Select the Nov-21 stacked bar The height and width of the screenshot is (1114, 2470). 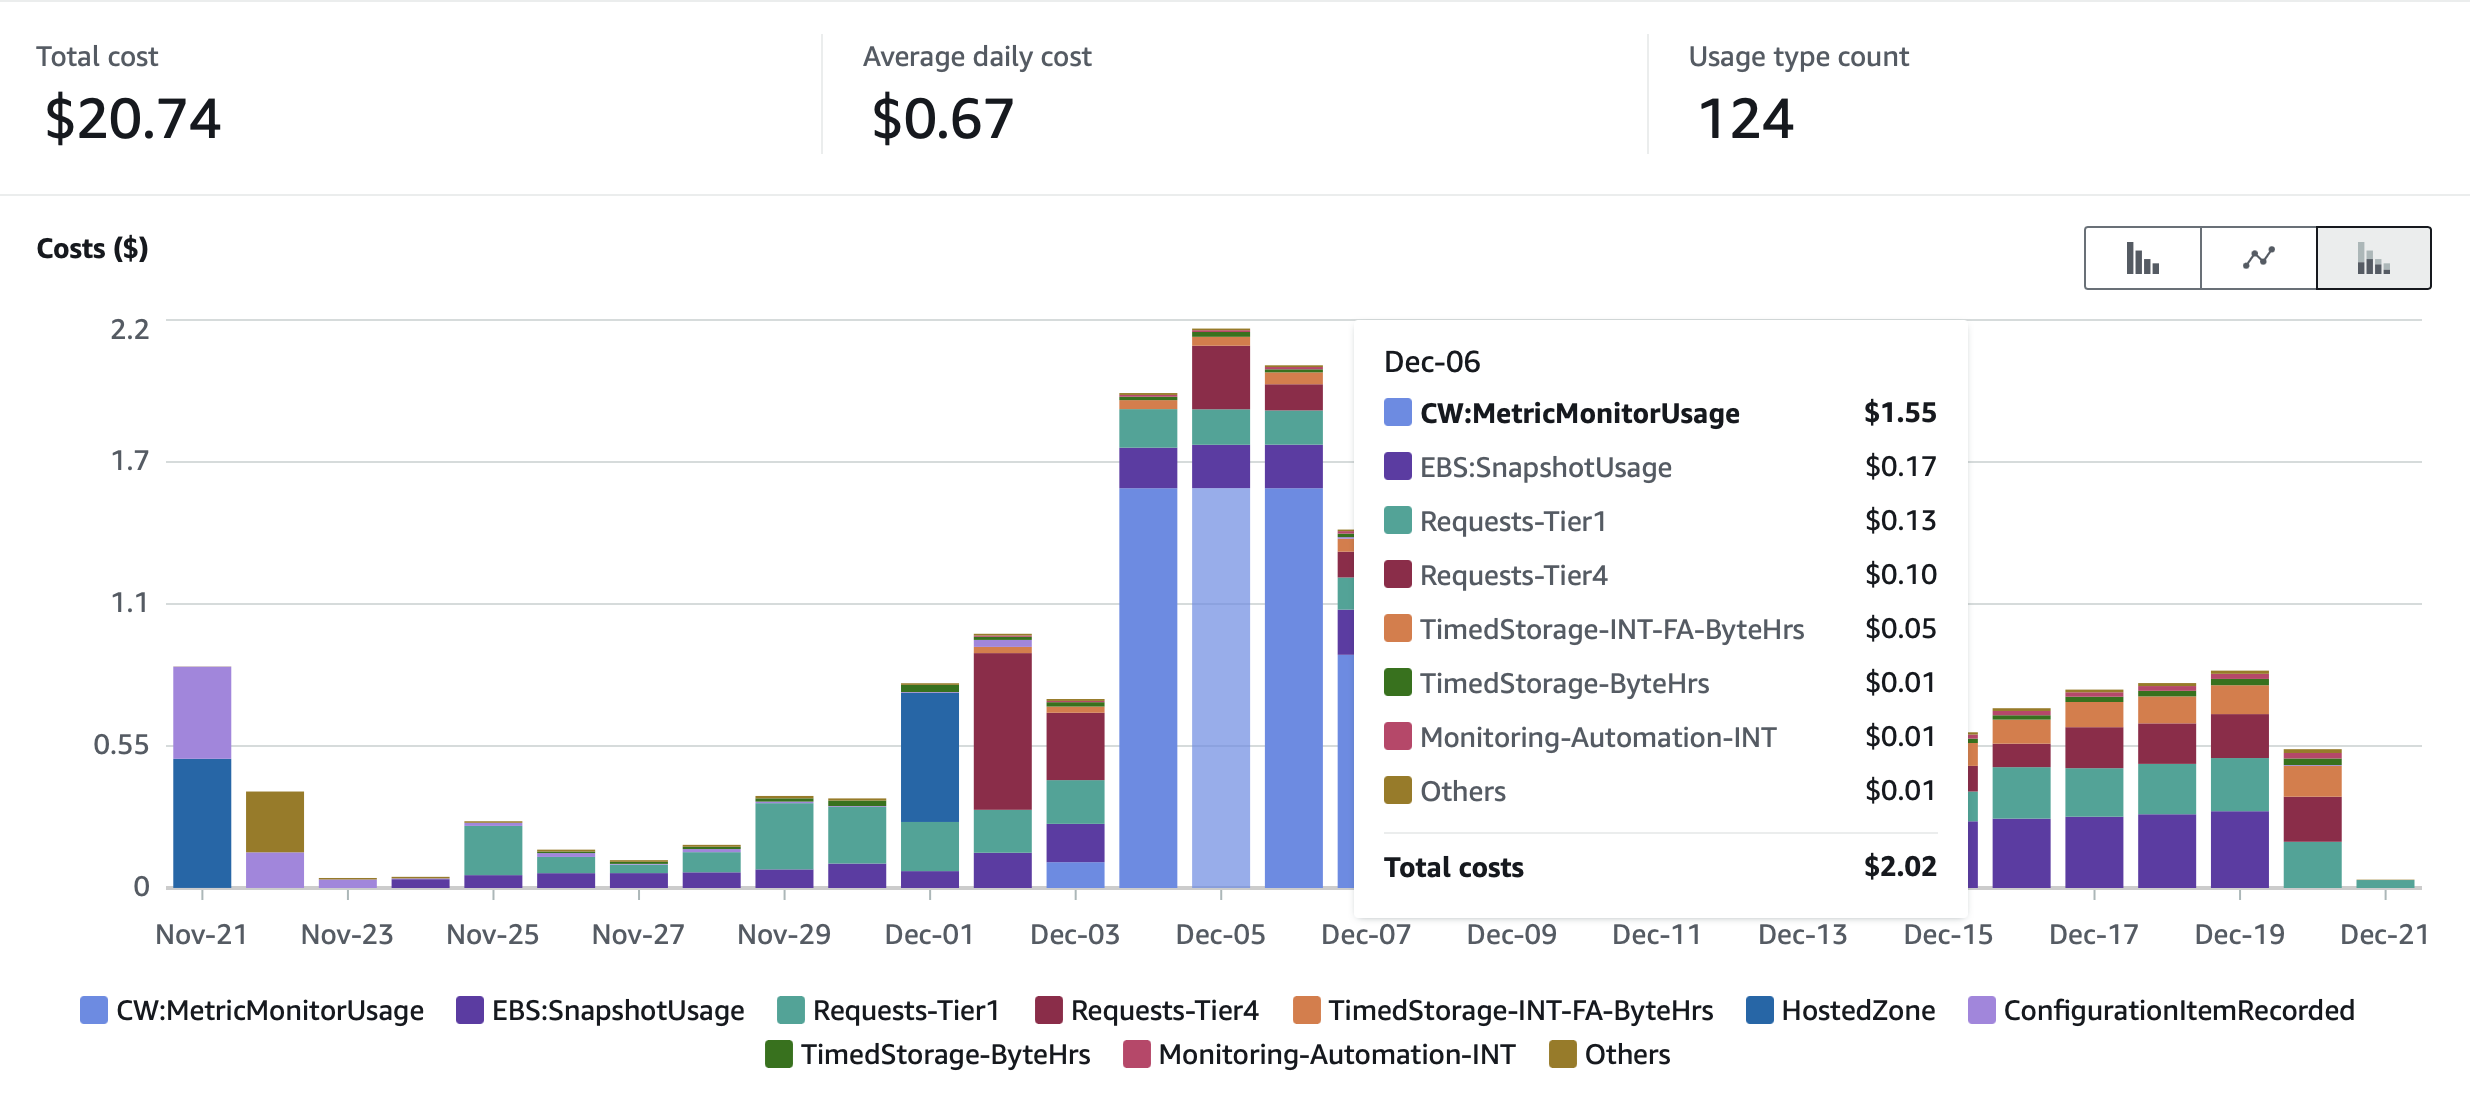click(x=202, y=777)
